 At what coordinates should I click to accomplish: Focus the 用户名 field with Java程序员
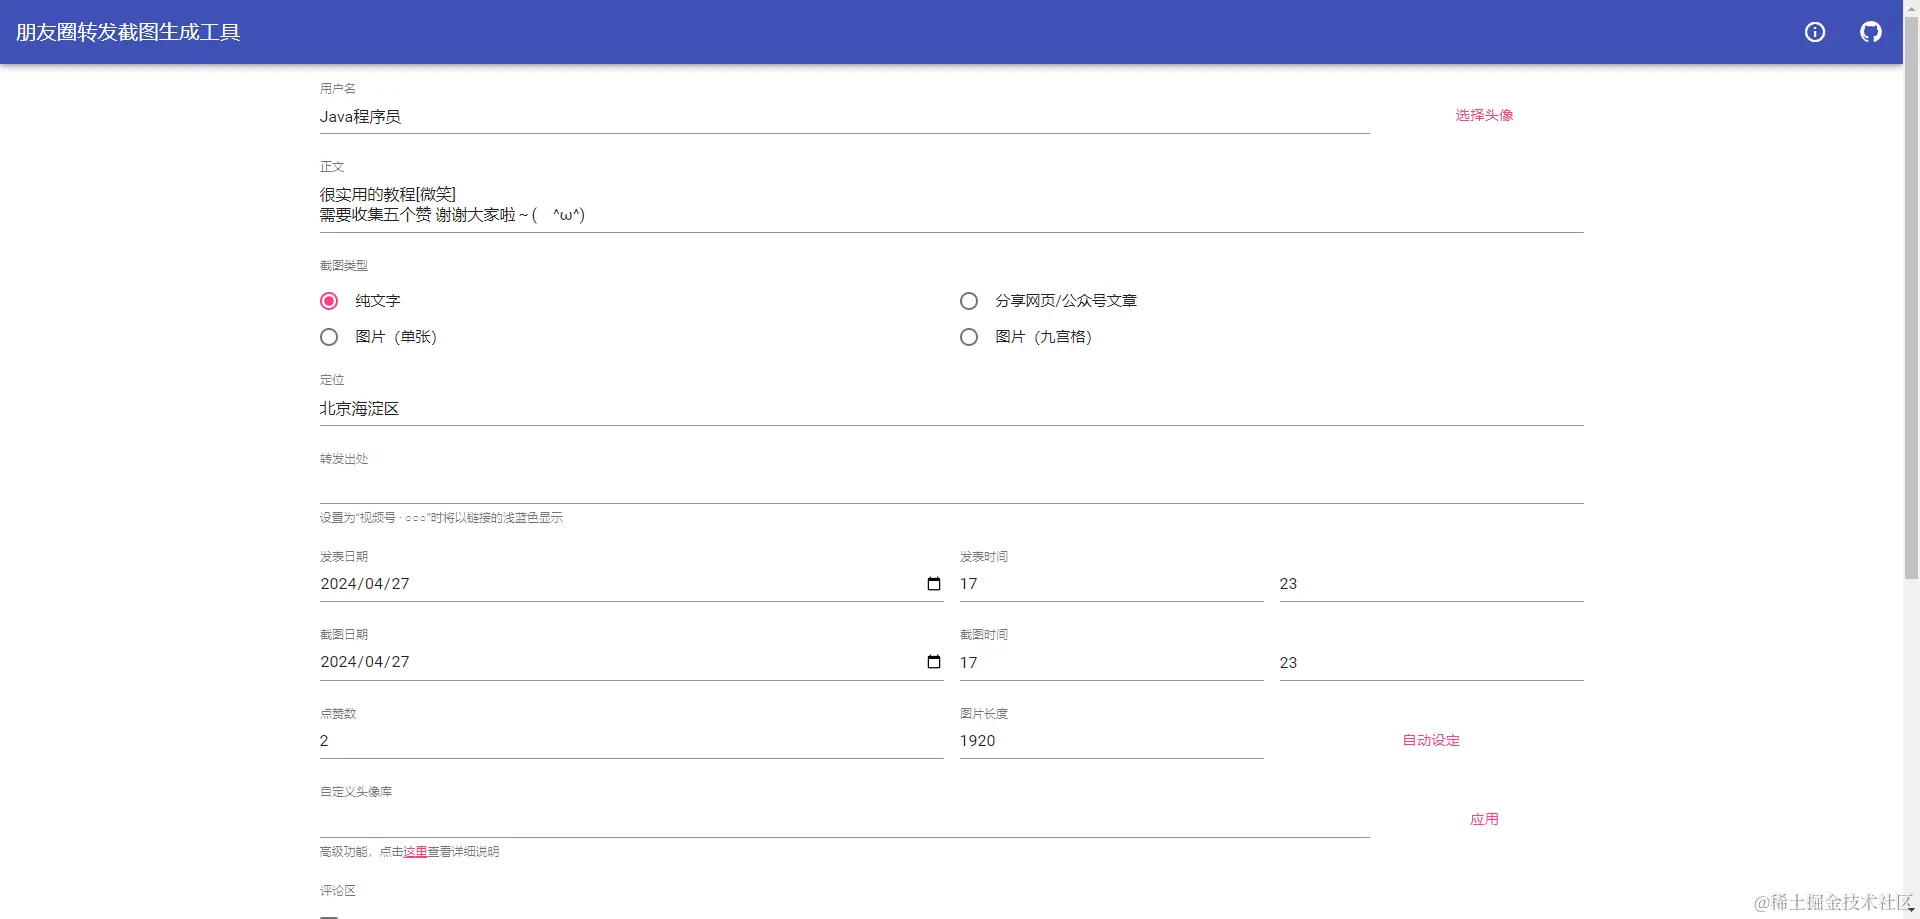point(844,117)
